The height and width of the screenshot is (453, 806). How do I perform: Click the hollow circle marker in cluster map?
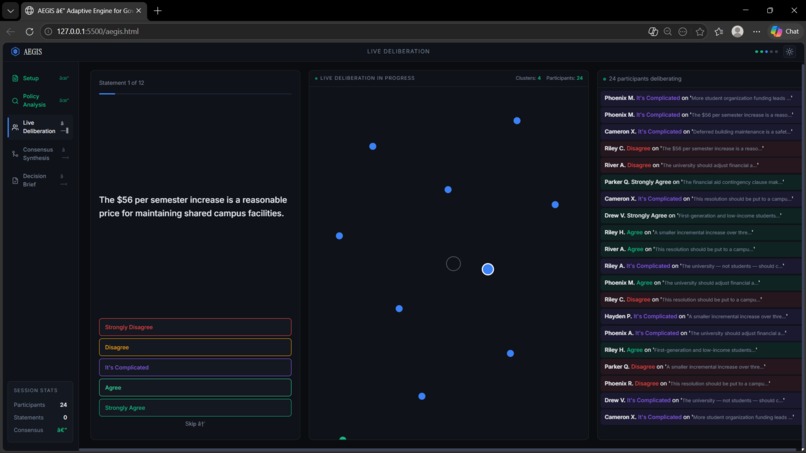[453, 264]
